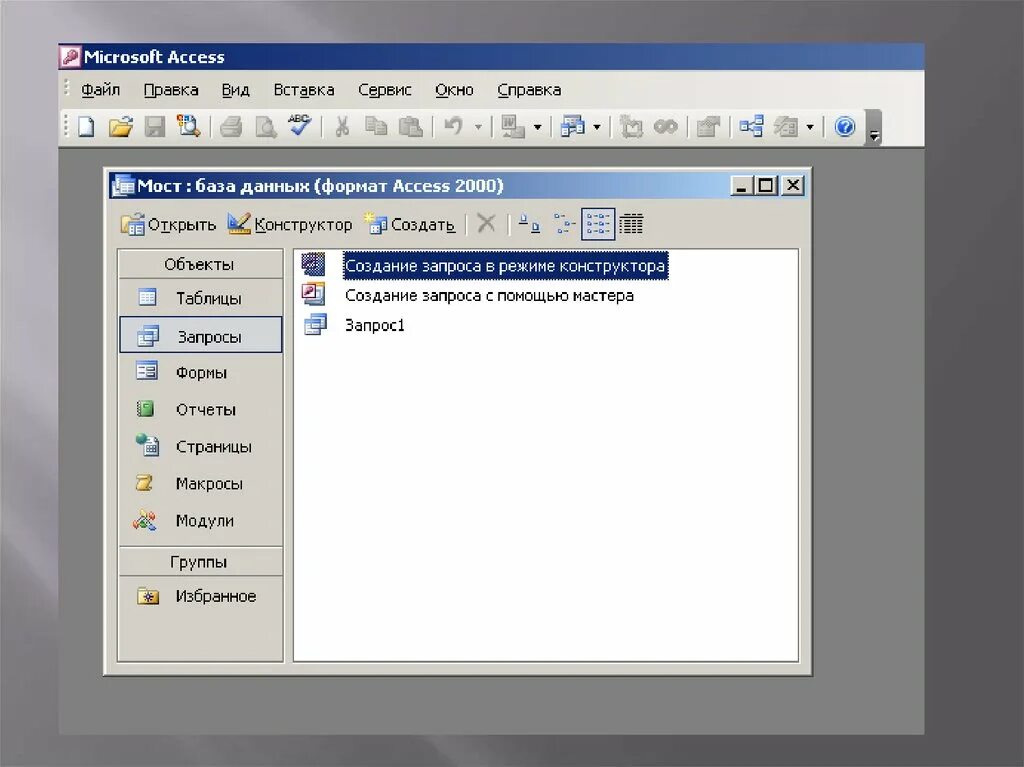This screenshot has height=767, width=1024.
Task: Click the Office Links icon
Action: pos(513,127)
